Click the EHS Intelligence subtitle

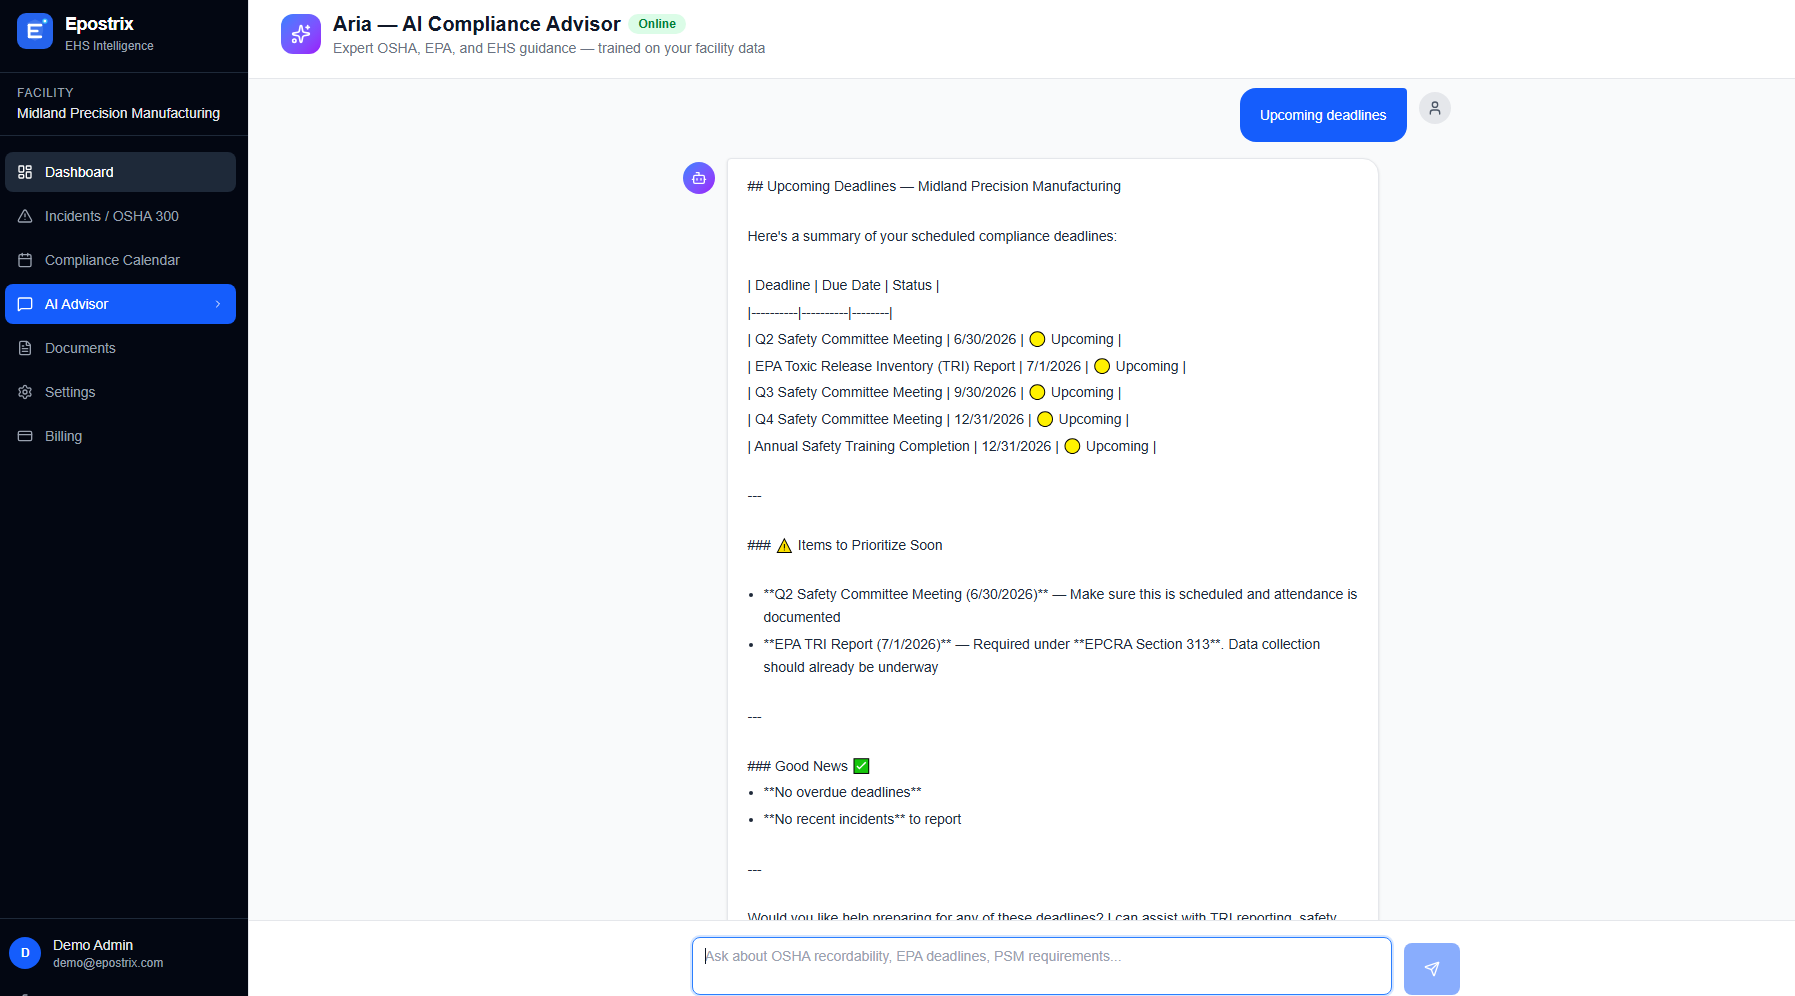[109, 46]
